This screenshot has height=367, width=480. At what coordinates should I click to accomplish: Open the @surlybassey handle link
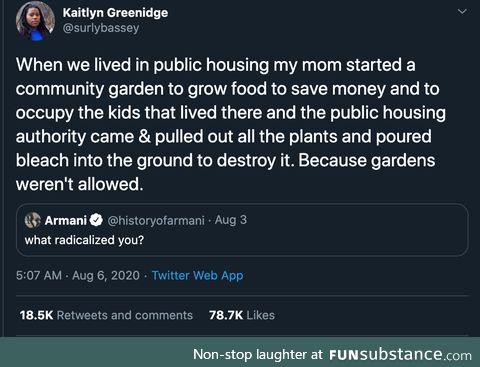pyautogui.click(x=101, y=28)
